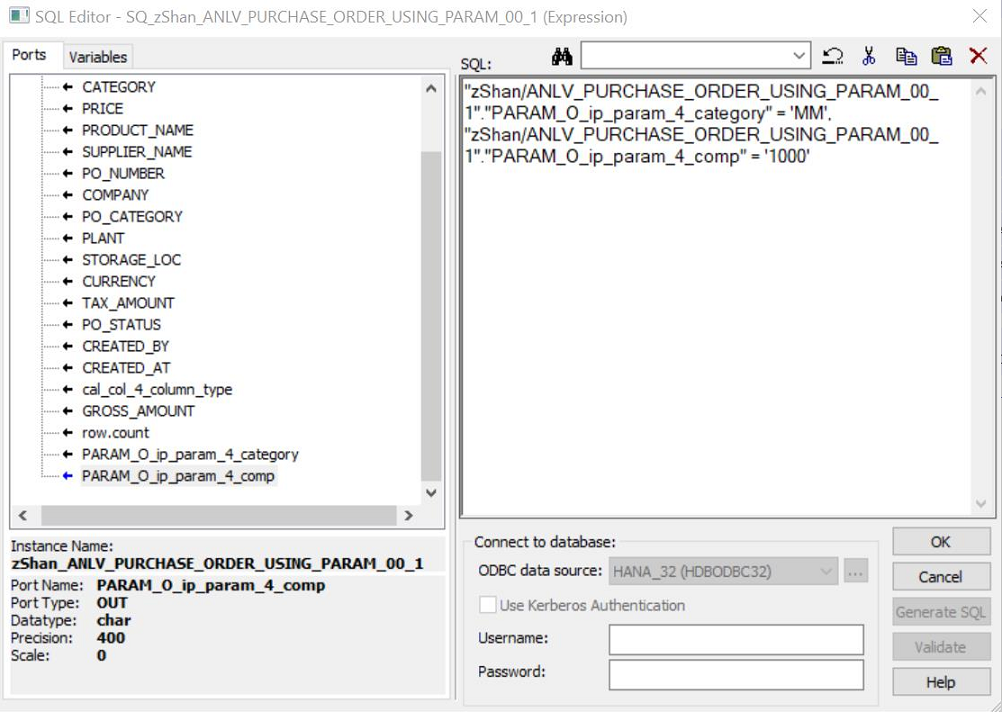This screenshot has width=1002, height=712.
Task: Open the ODBC data source dropdown
Action: click(x=723, y=571)
